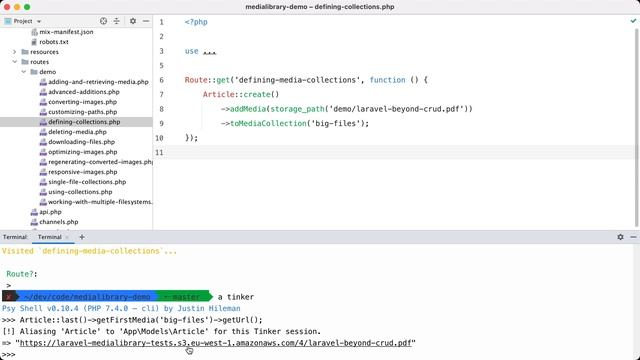Open optimizing-images.php
640x360 pixels.
pyautogui.click(x=82, y=152)
